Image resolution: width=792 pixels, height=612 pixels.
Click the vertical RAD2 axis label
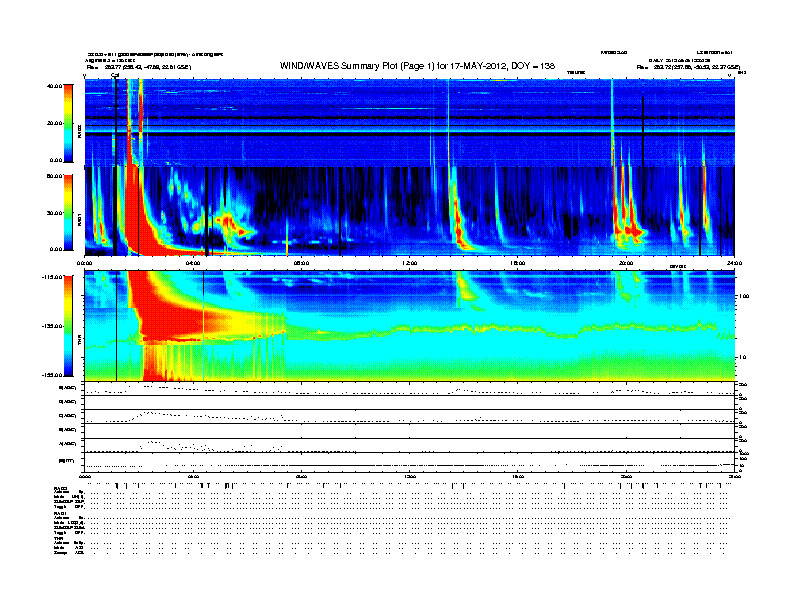pyautogui.click(x=79, y=132)
